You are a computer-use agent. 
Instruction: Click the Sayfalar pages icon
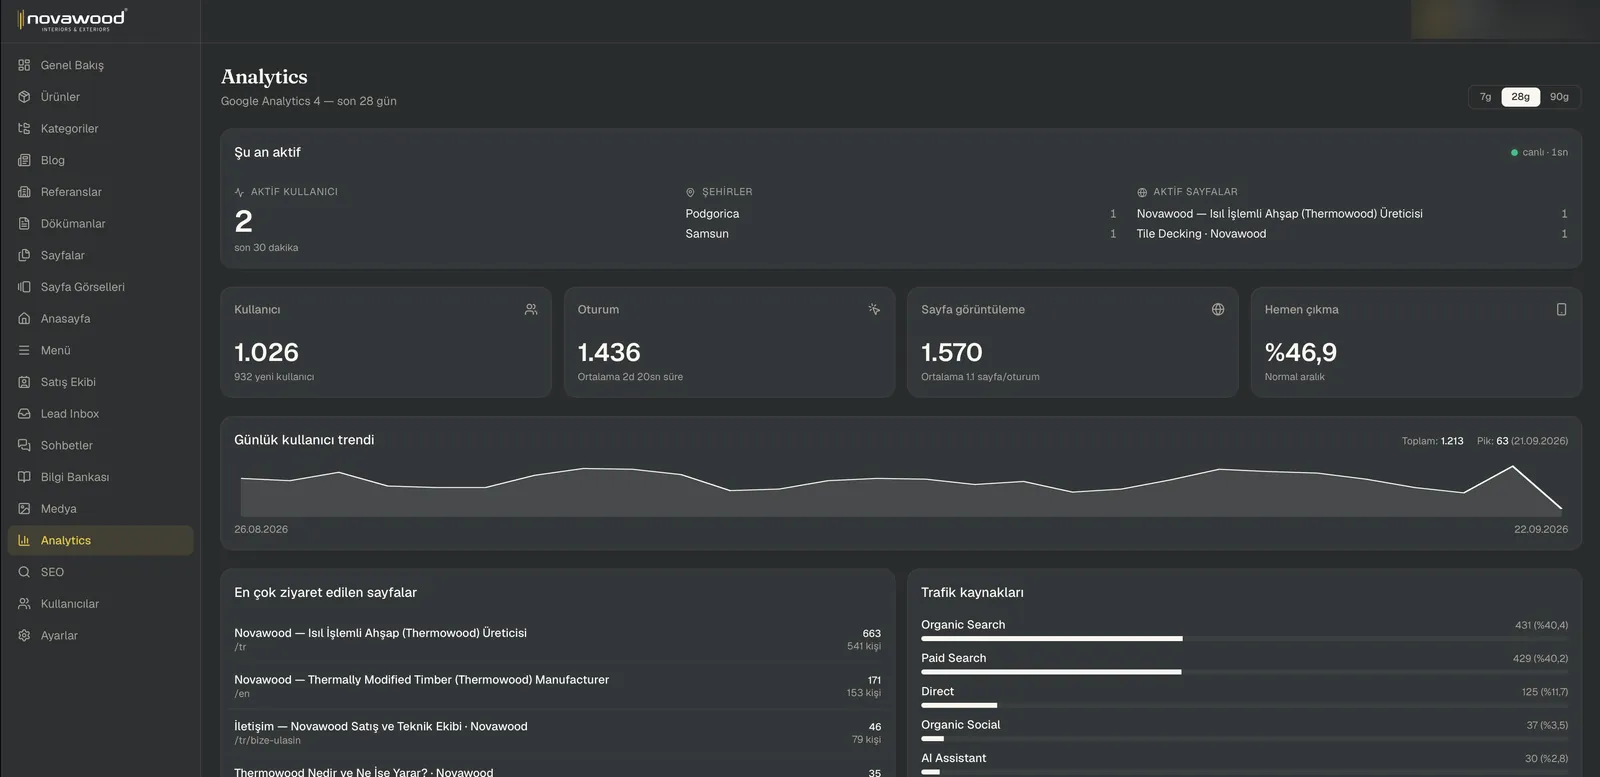point(24,255)
